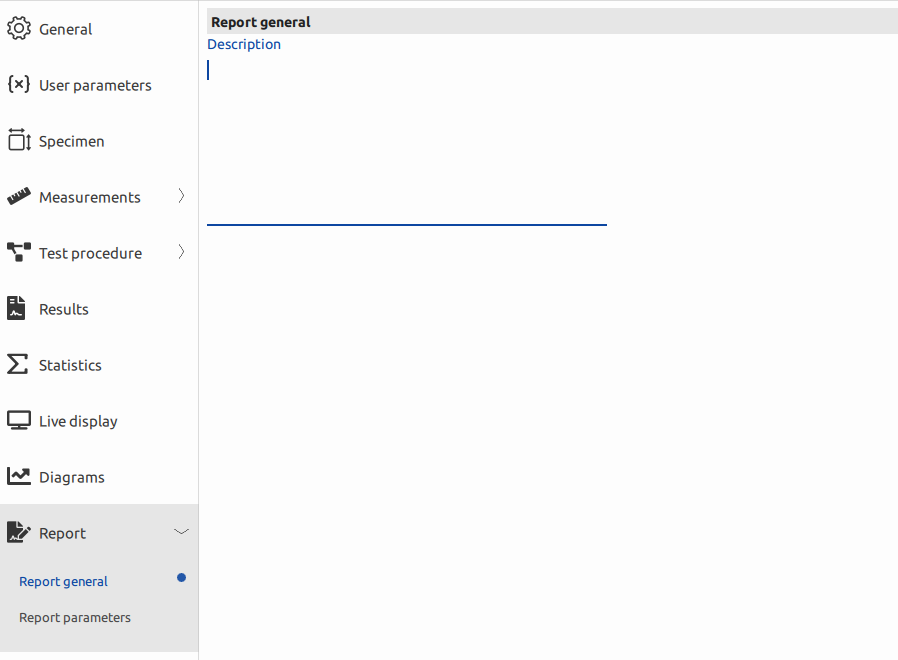
Task: Select the Results menu entry
Action: coord(64,309)
